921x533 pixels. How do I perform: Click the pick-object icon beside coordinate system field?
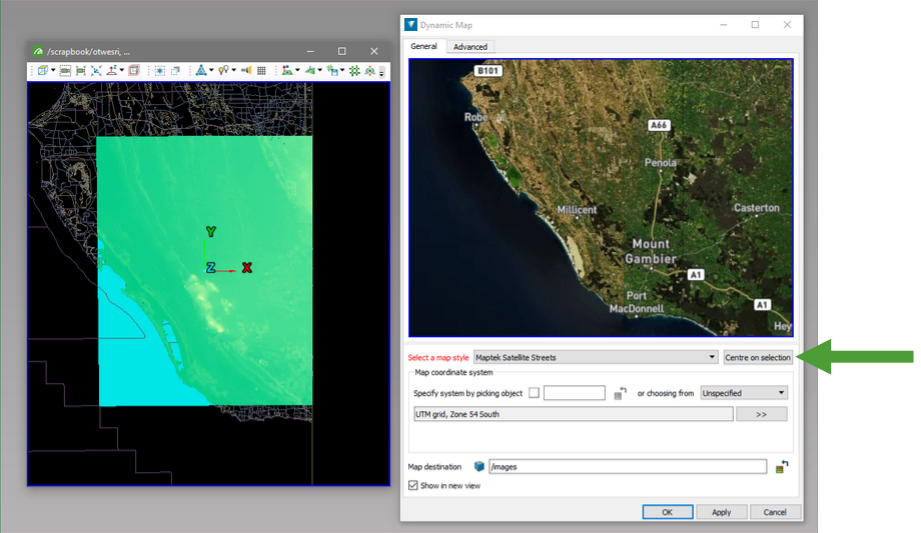tap(620, 393)
